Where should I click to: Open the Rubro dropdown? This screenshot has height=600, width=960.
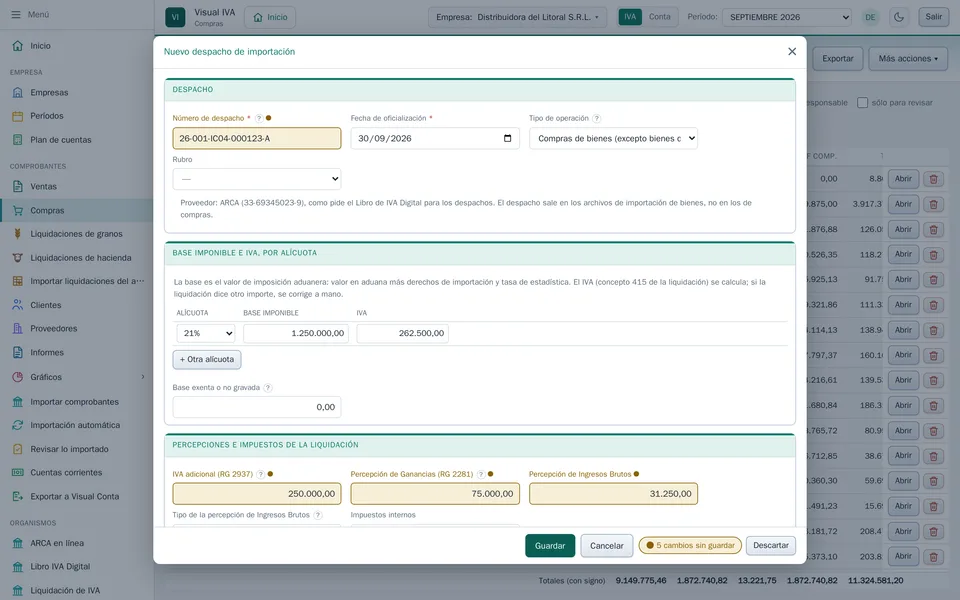tap(257, 179)
